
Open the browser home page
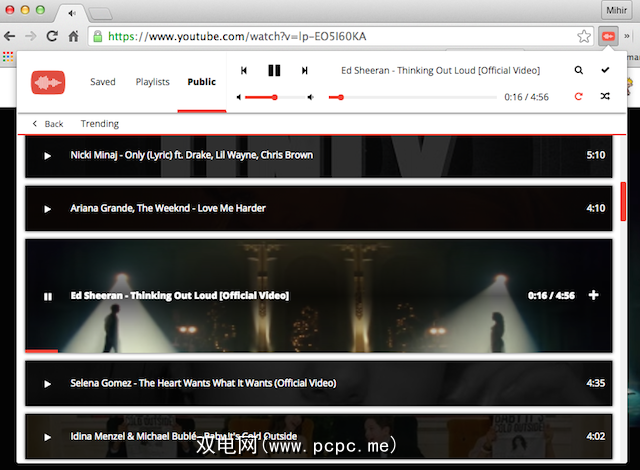click(73, 36)
